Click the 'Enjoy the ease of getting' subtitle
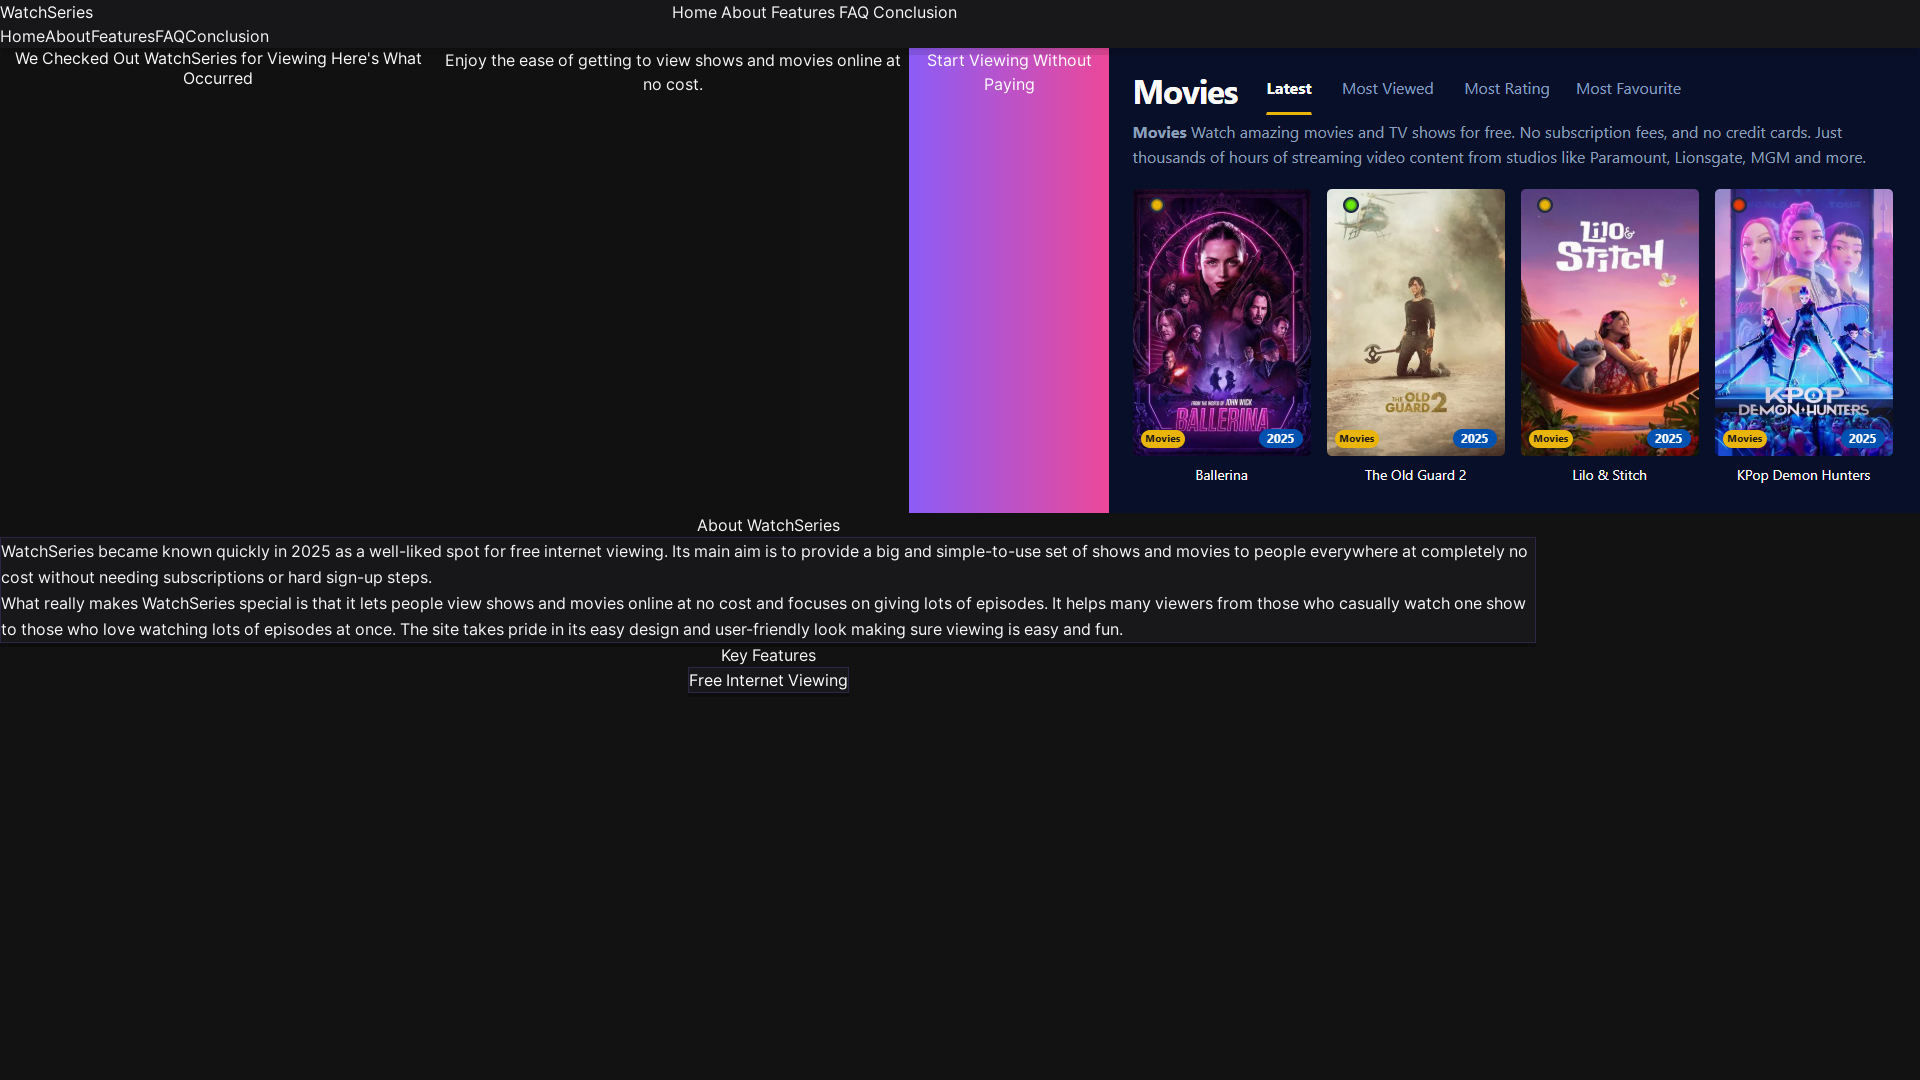This screenshot has width=1920, height=1080. [673, 72]
